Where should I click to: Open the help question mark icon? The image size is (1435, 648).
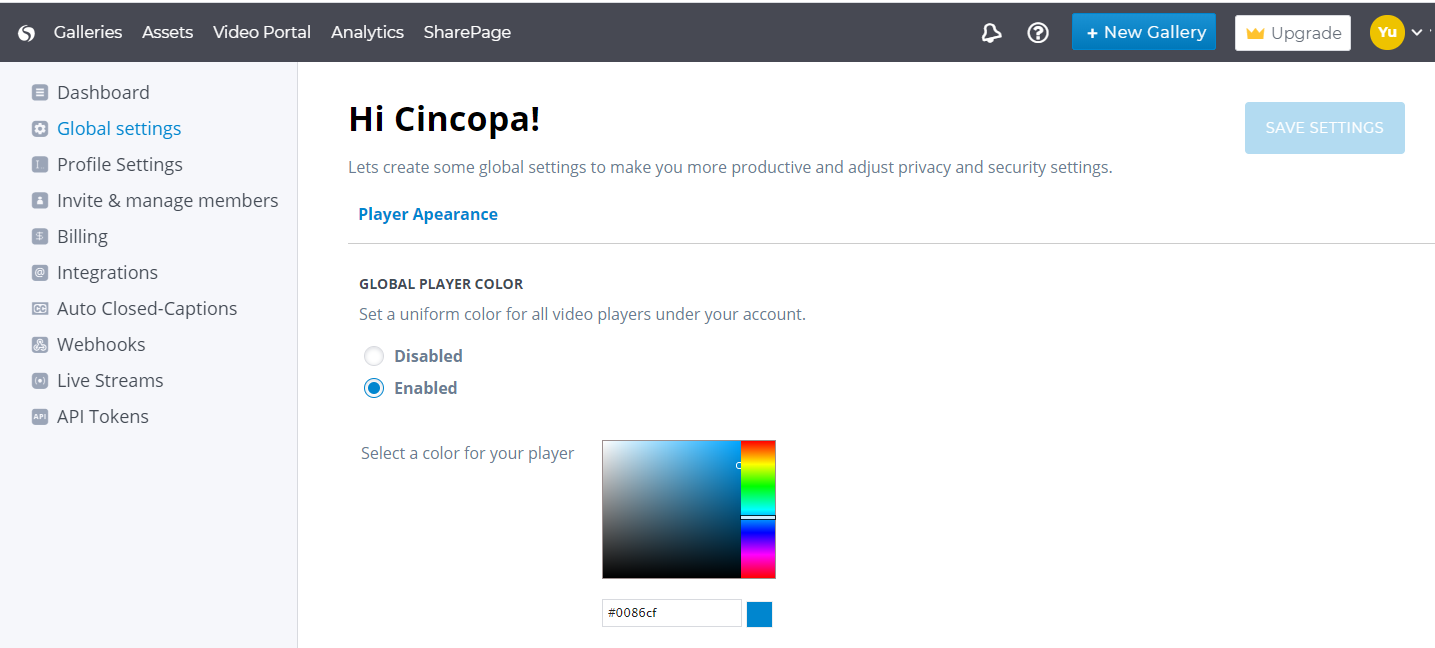click(x=1038, y=33)
